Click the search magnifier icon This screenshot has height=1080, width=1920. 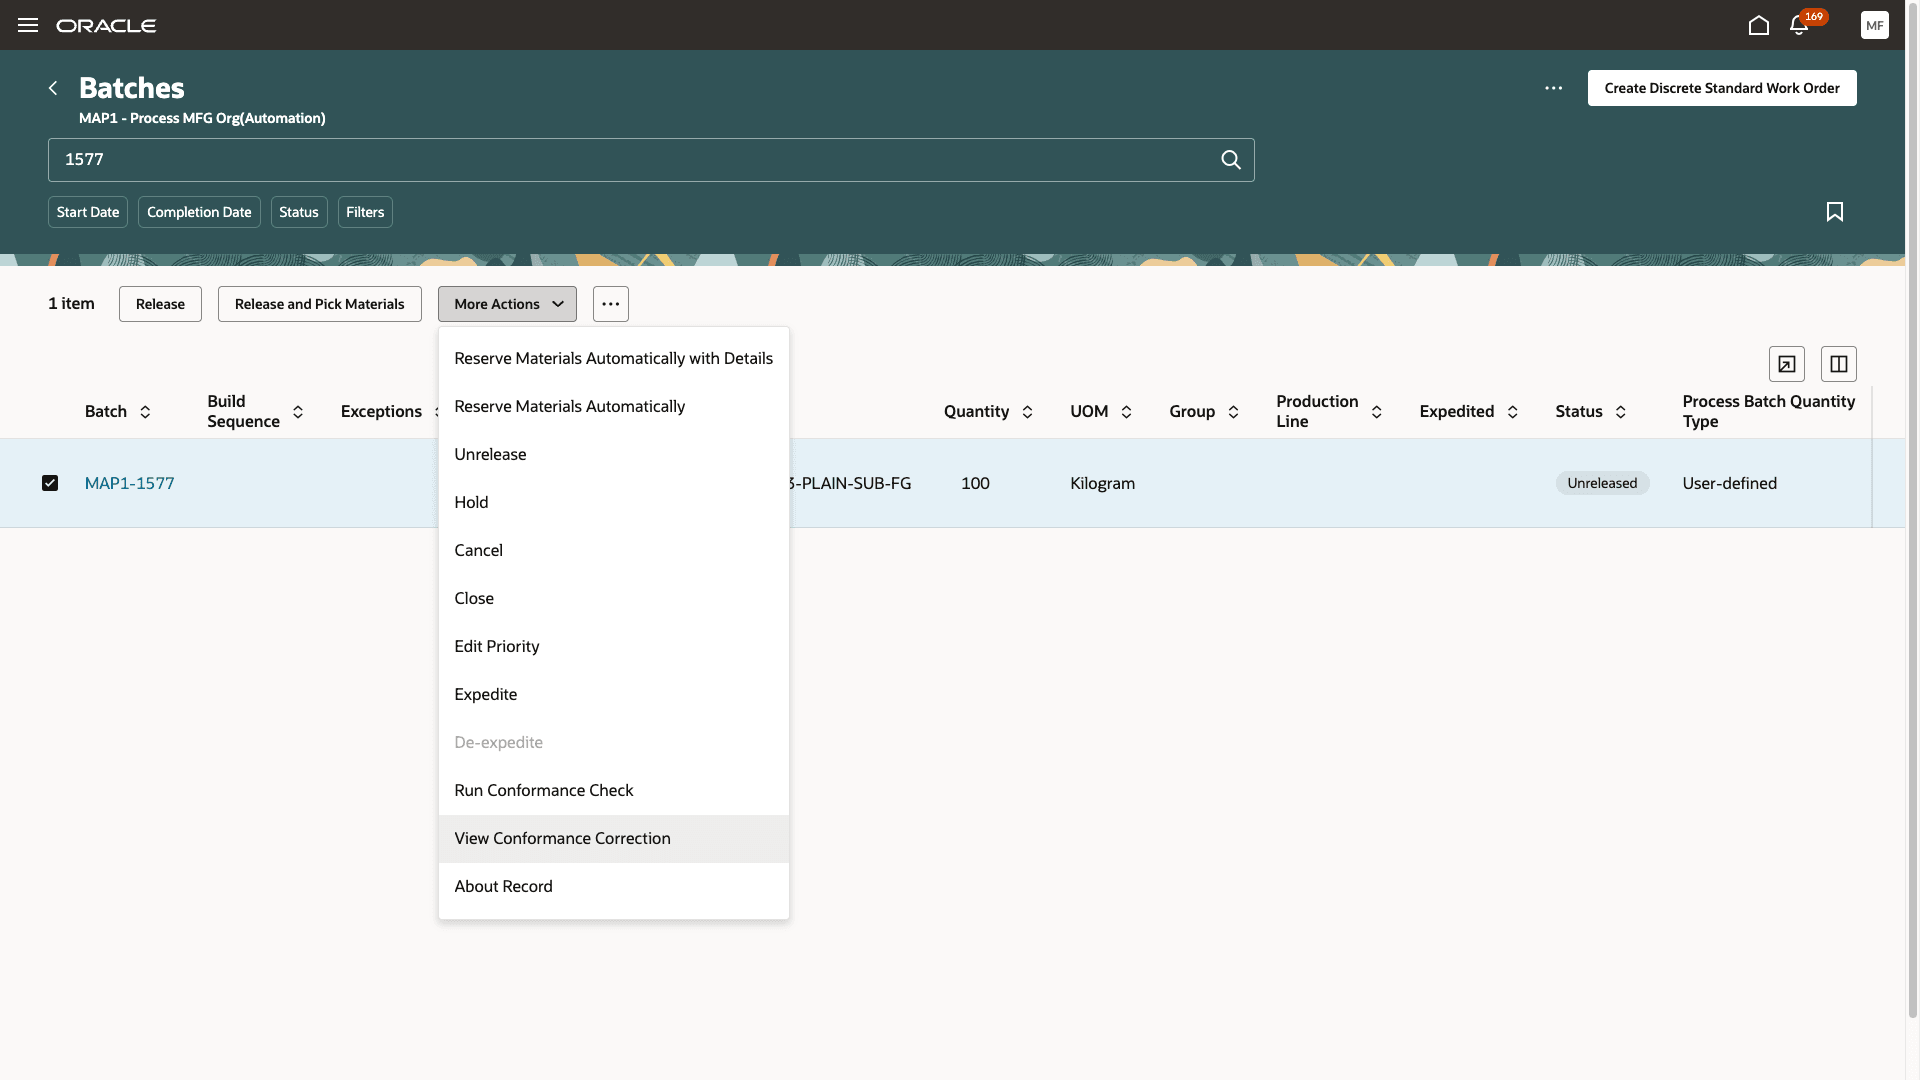(1231, 160)
